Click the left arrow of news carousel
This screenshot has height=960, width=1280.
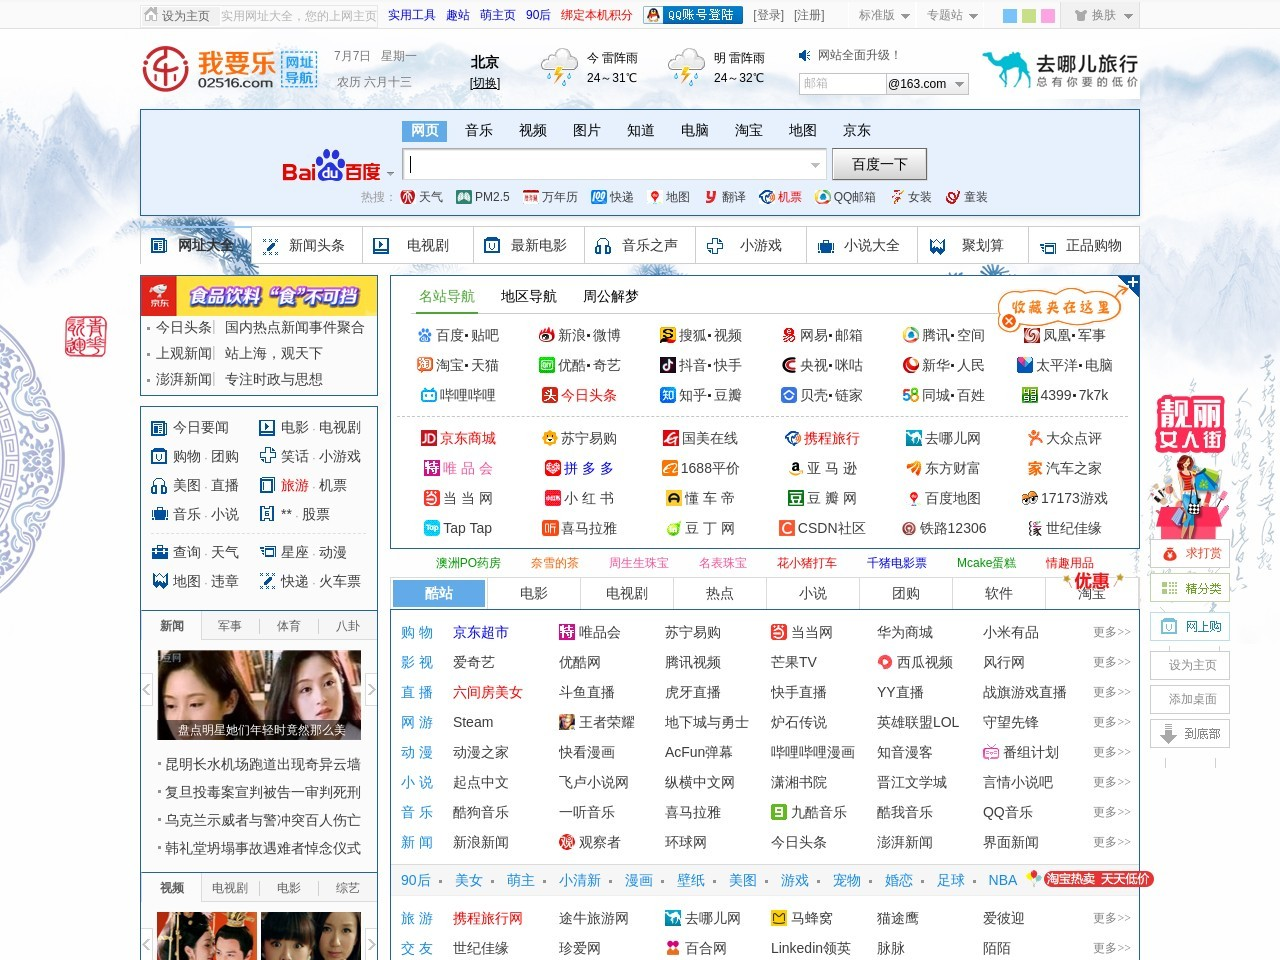[x=147, y=689]
